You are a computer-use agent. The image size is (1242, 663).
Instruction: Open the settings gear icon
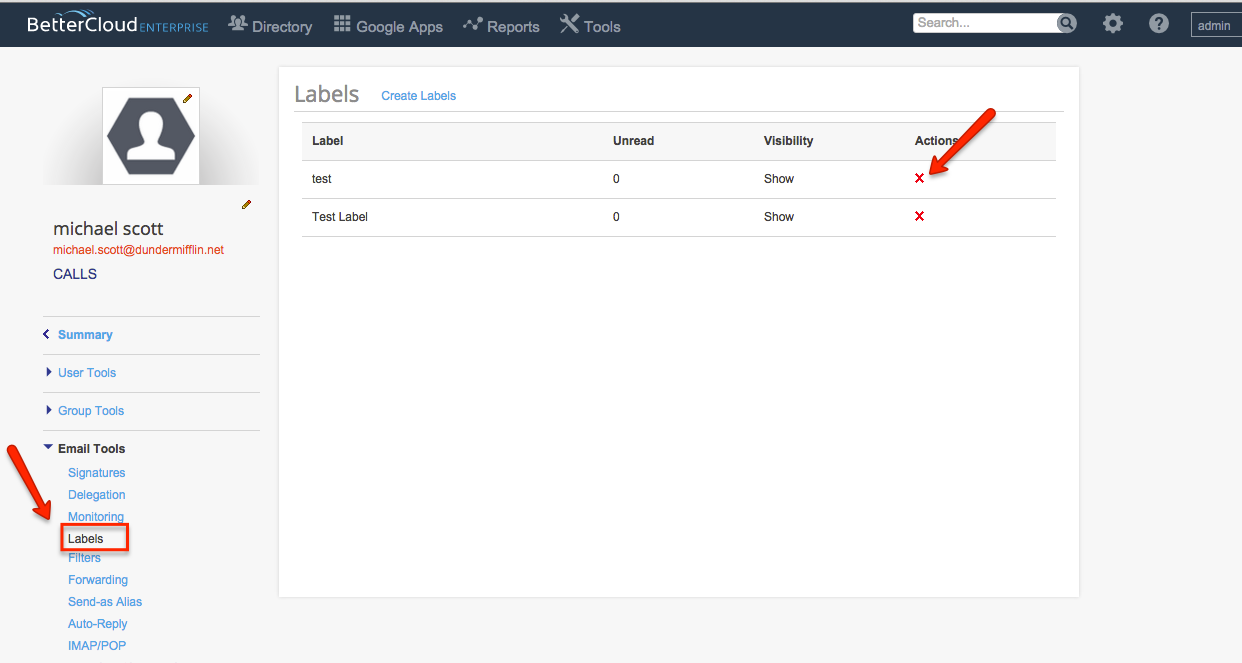pos(1113,23)
